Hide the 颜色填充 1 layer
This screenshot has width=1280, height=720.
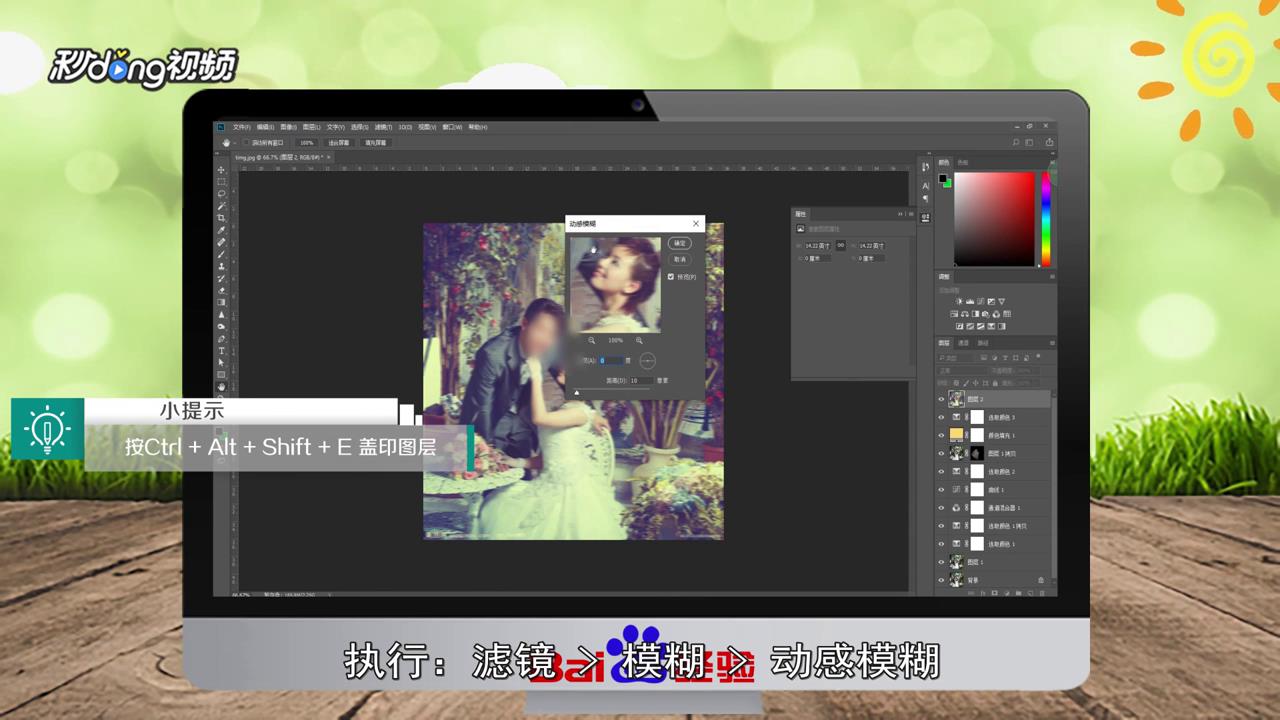[x=941, y=435]
